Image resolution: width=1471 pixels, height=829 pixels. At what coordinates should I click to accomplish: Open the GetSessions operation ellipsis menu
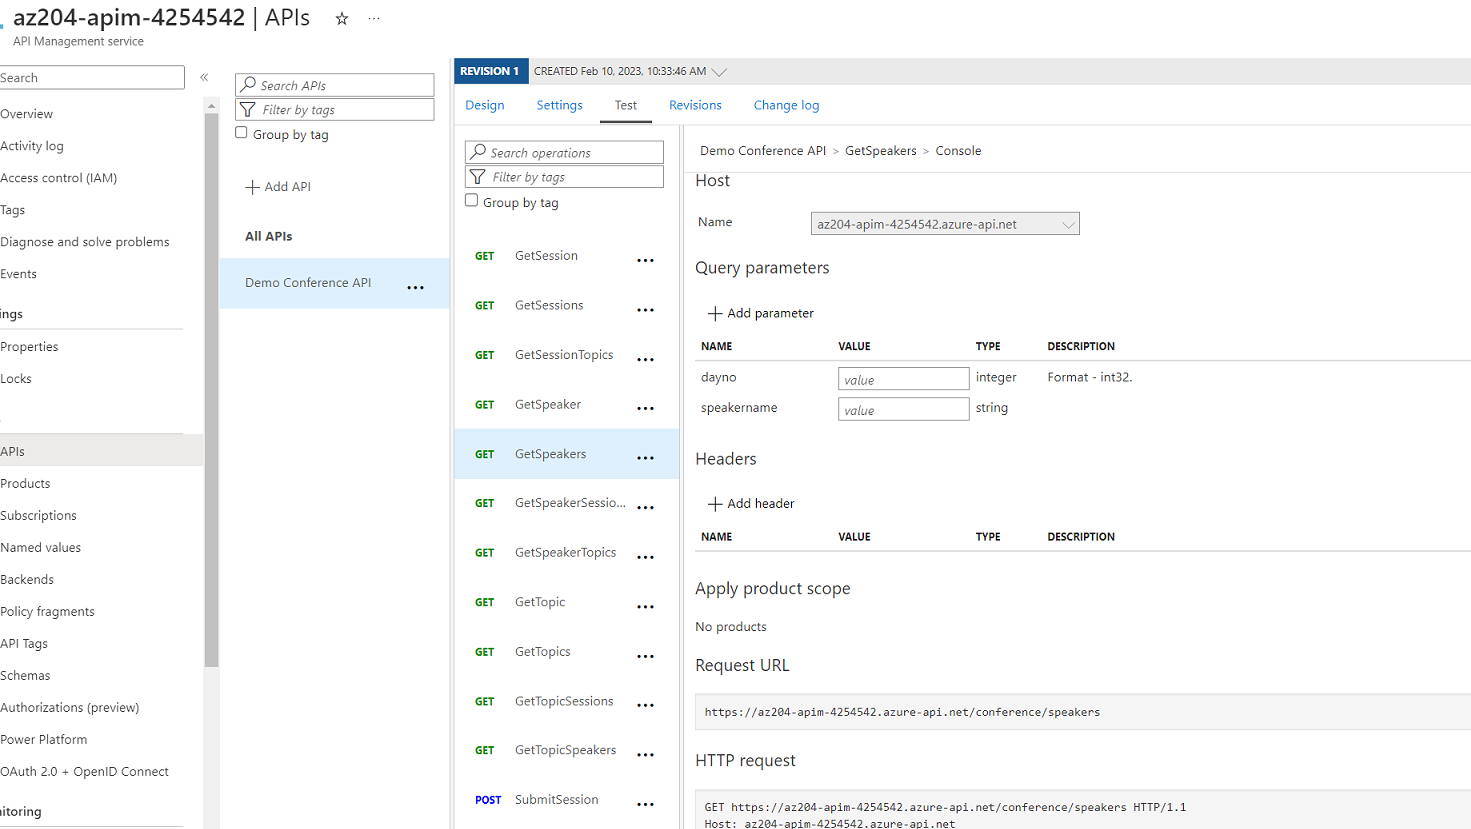point(646,310)
